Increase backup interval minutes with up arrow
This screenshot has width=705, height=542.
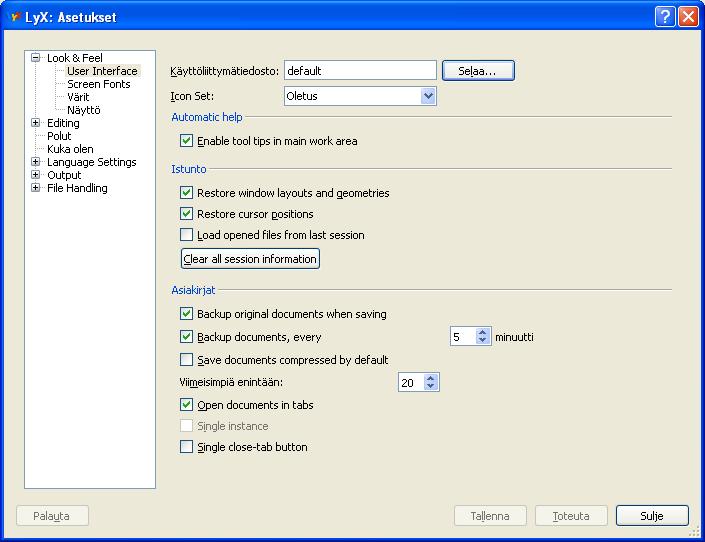(482, 332)
